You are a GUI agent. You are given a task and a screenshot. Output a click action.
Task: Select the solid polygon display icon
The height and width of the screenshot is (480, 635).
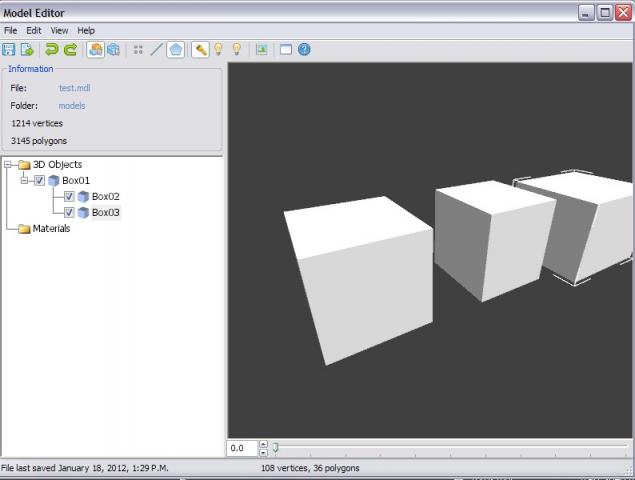point(175,49)
